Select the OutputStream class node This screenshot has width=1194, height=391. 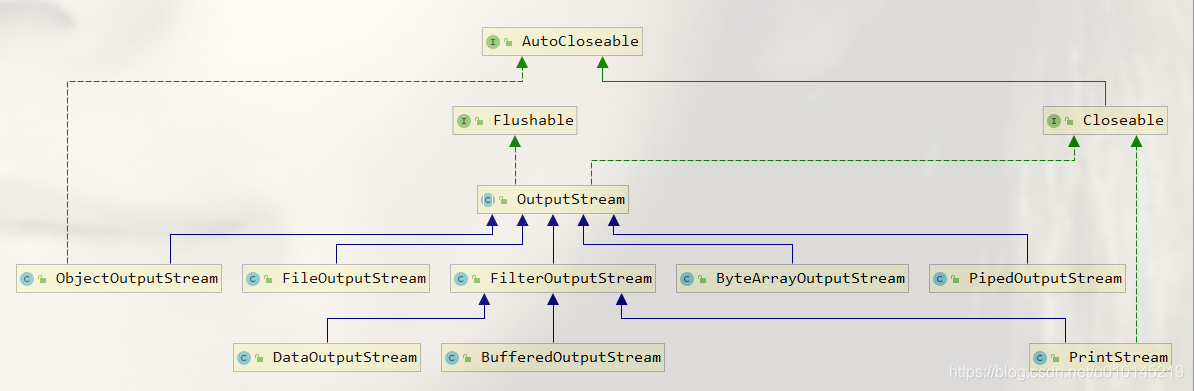click(553, 200)
